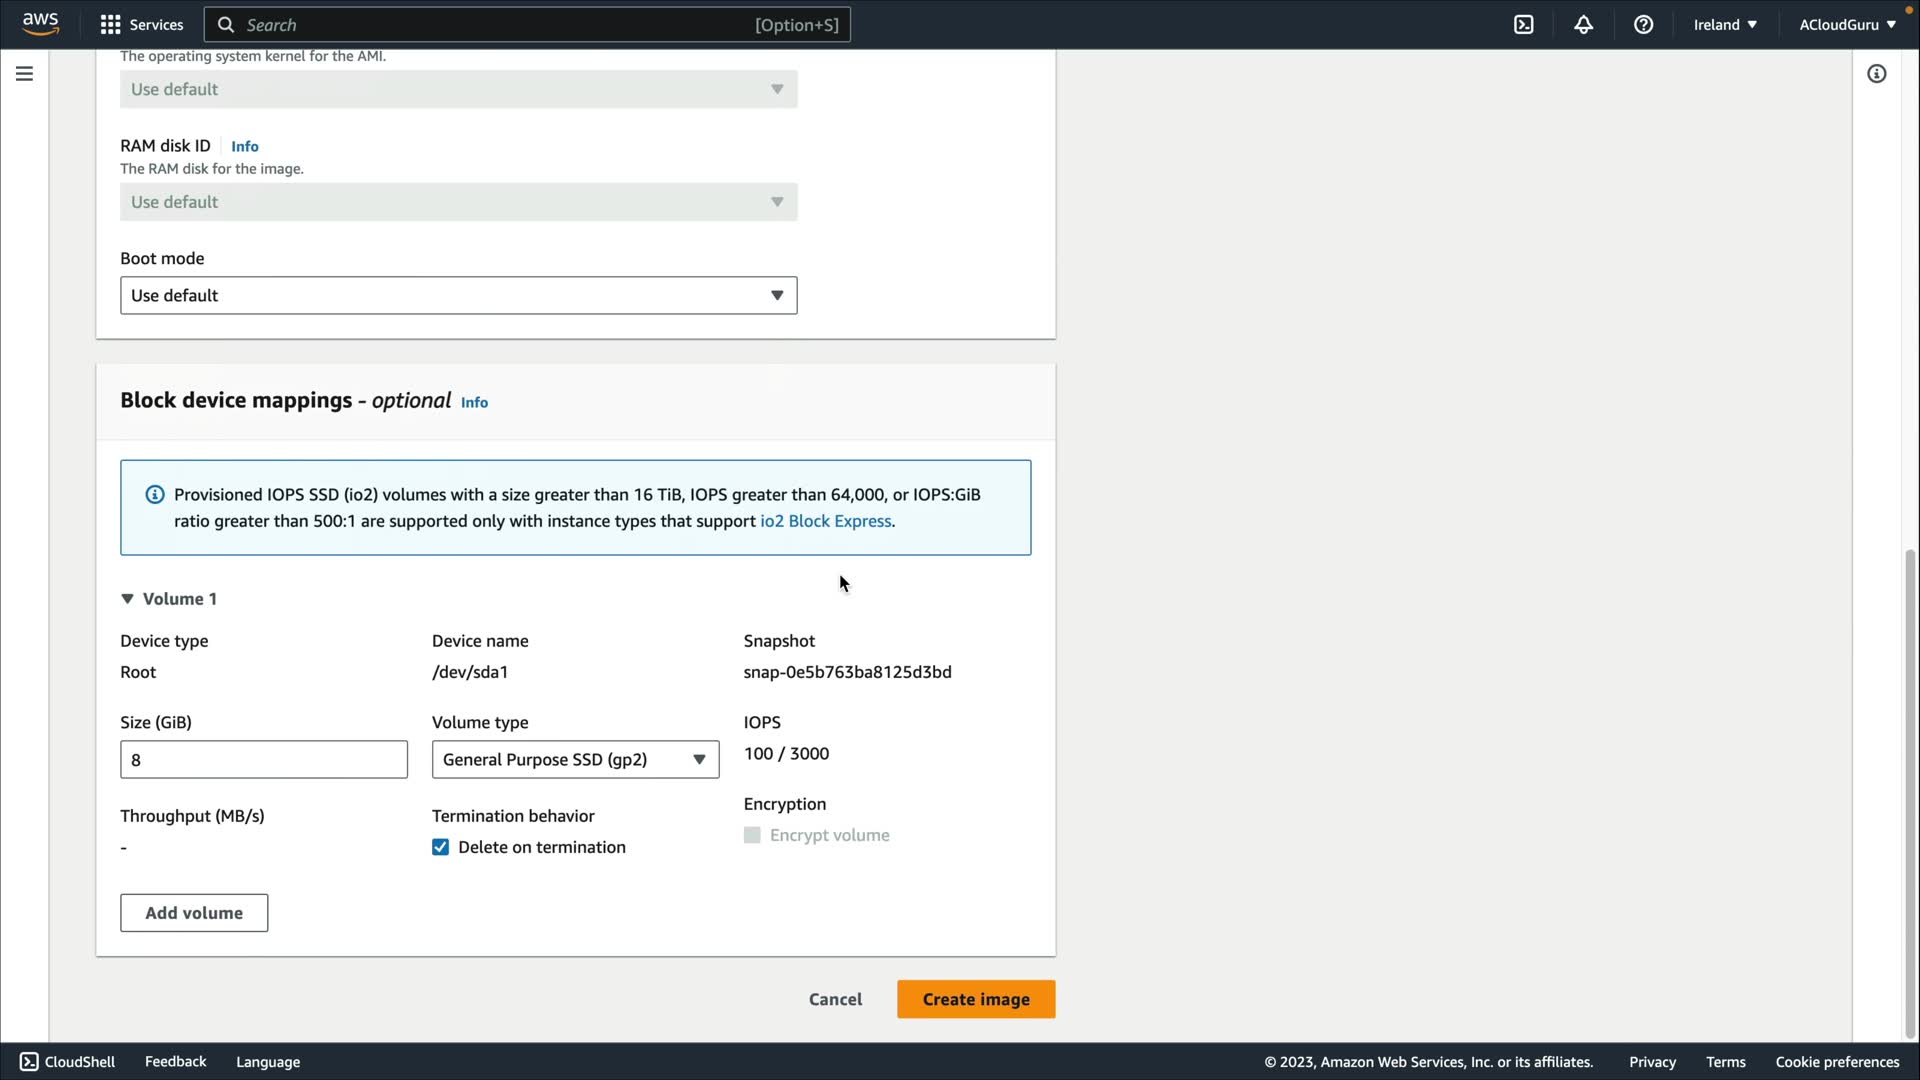Click the Add volume button
This screenshot has width=1920, height=1080.
(194, 913)
